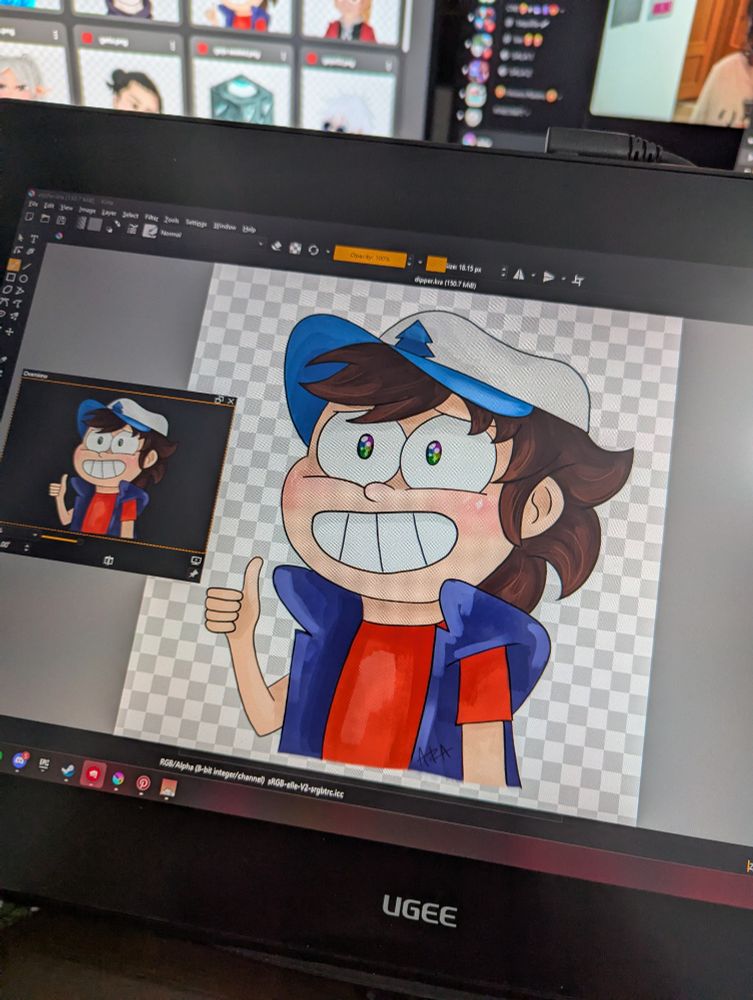The image size is (753, 1000).
Task: Click the reload original preset icon
Action: coord(313,250)
